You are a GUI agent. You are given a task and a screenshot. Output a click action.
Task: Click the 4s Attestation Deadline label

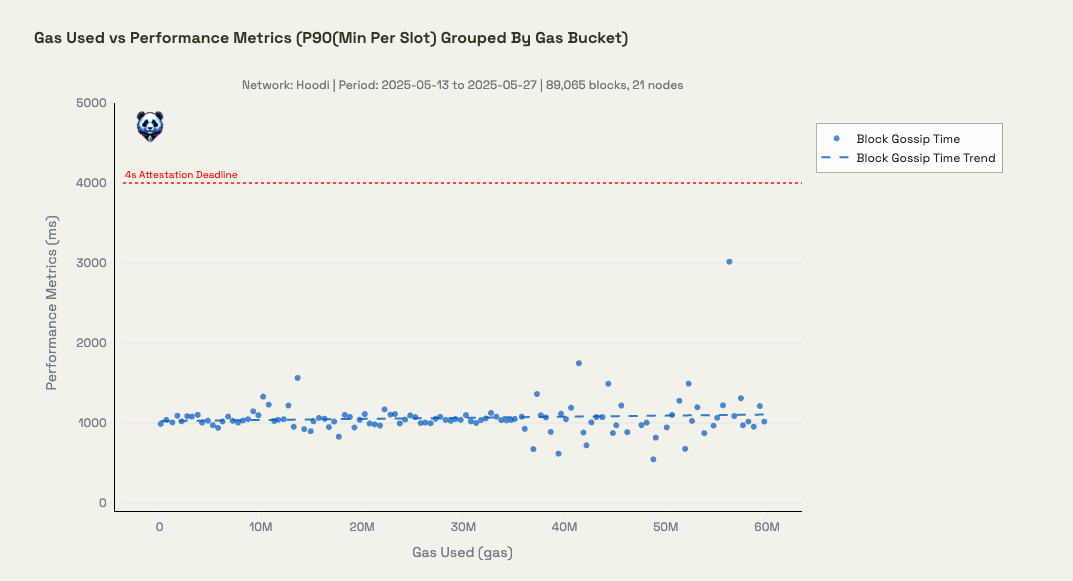181,175
